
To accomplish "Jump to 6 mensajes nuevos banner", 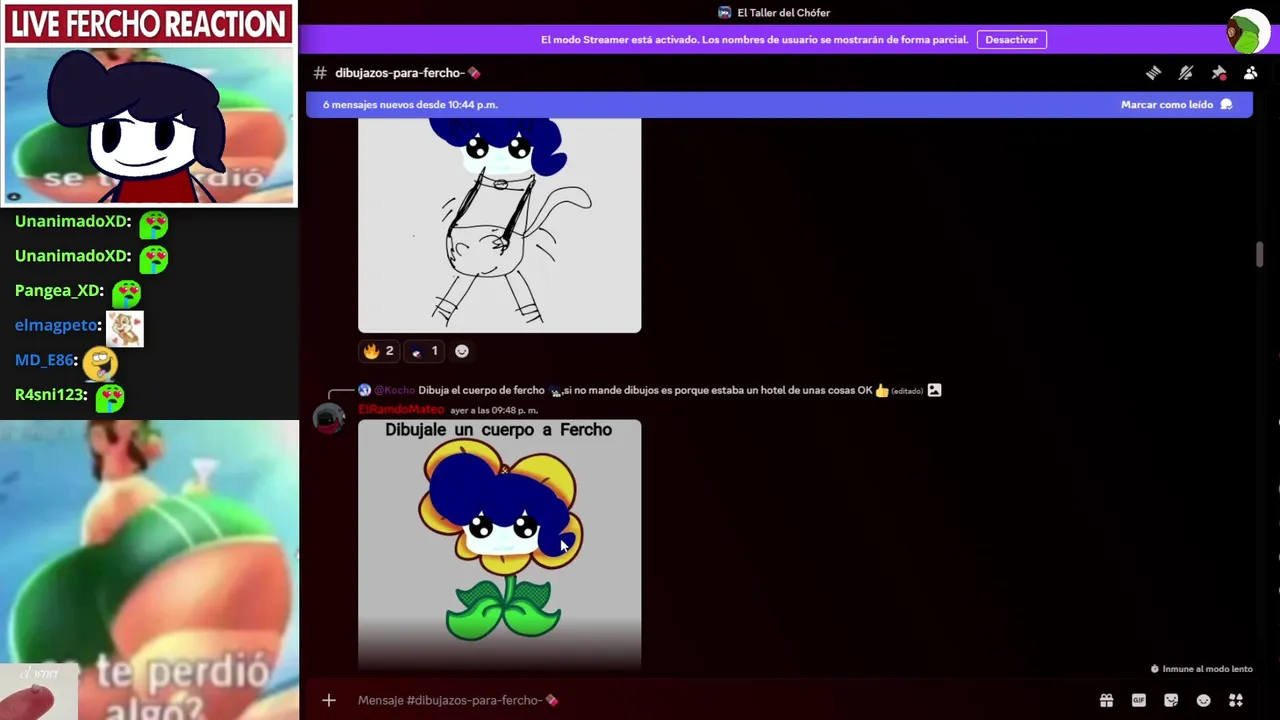I will (x=779, y=105).
